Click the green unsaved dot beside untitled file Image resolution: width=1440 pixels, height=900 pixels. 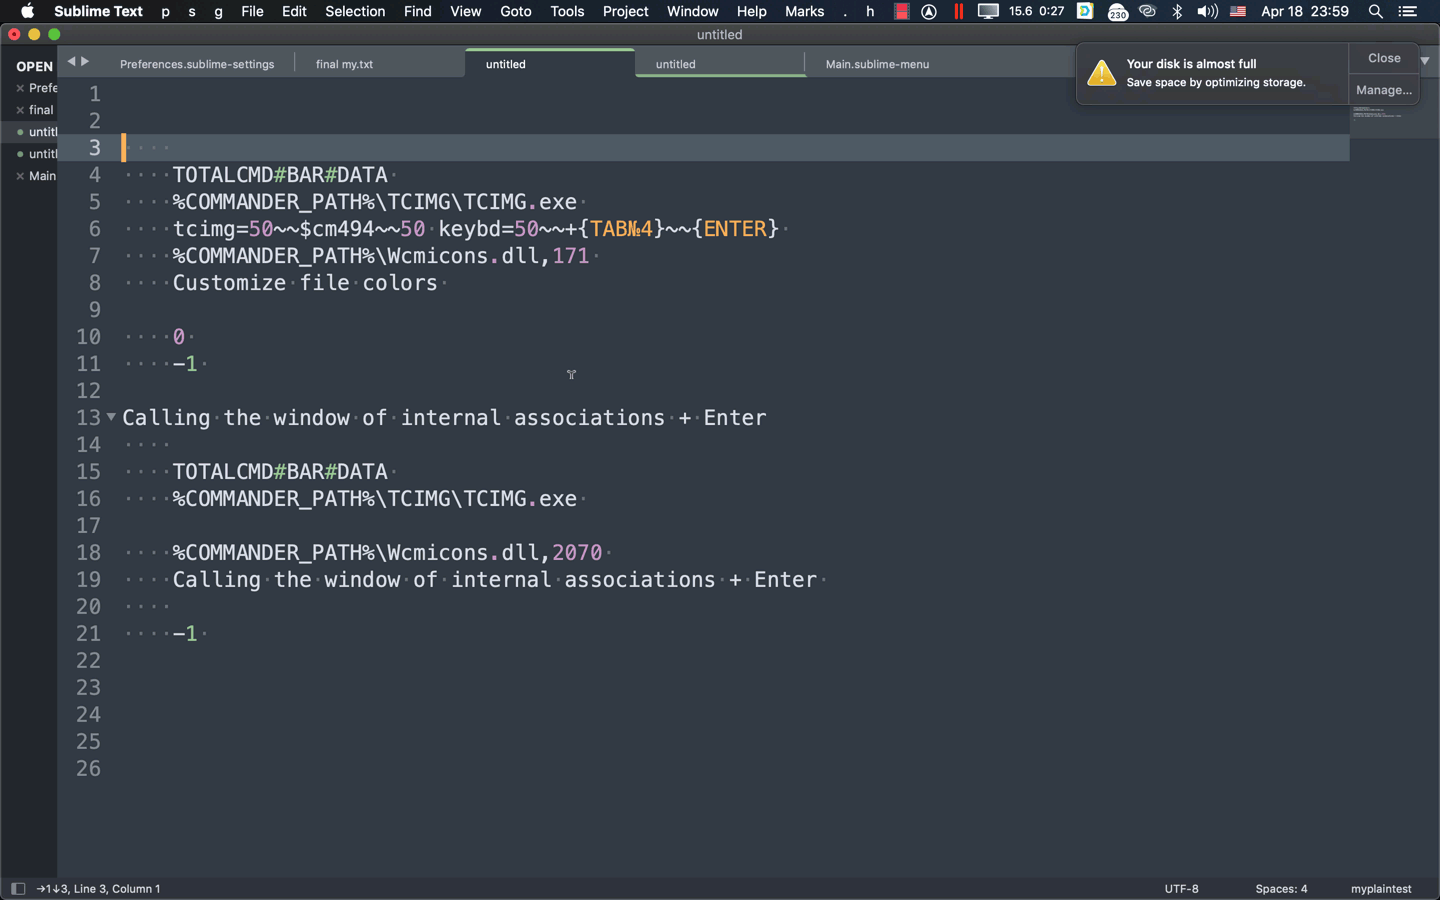tap(20, 132)
